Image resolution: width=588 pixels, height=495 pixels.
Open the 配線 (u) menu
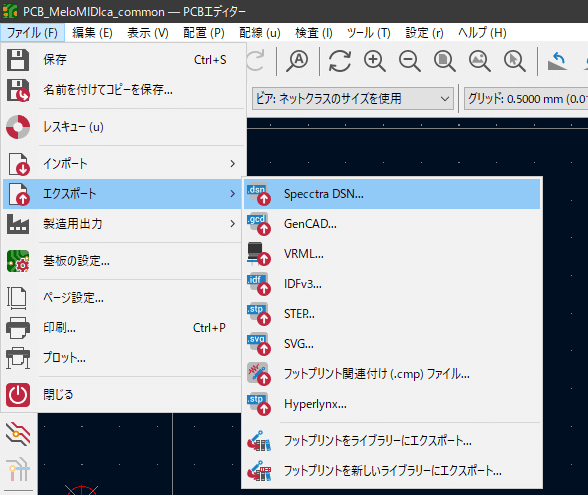click(260, 33)
